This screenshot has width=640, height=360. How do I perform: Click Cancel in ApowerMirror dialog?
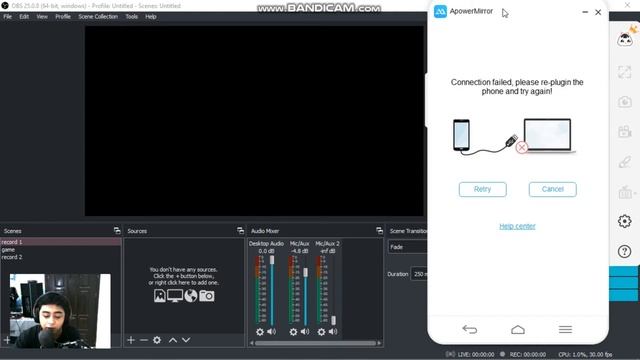(x=553, y=189)
